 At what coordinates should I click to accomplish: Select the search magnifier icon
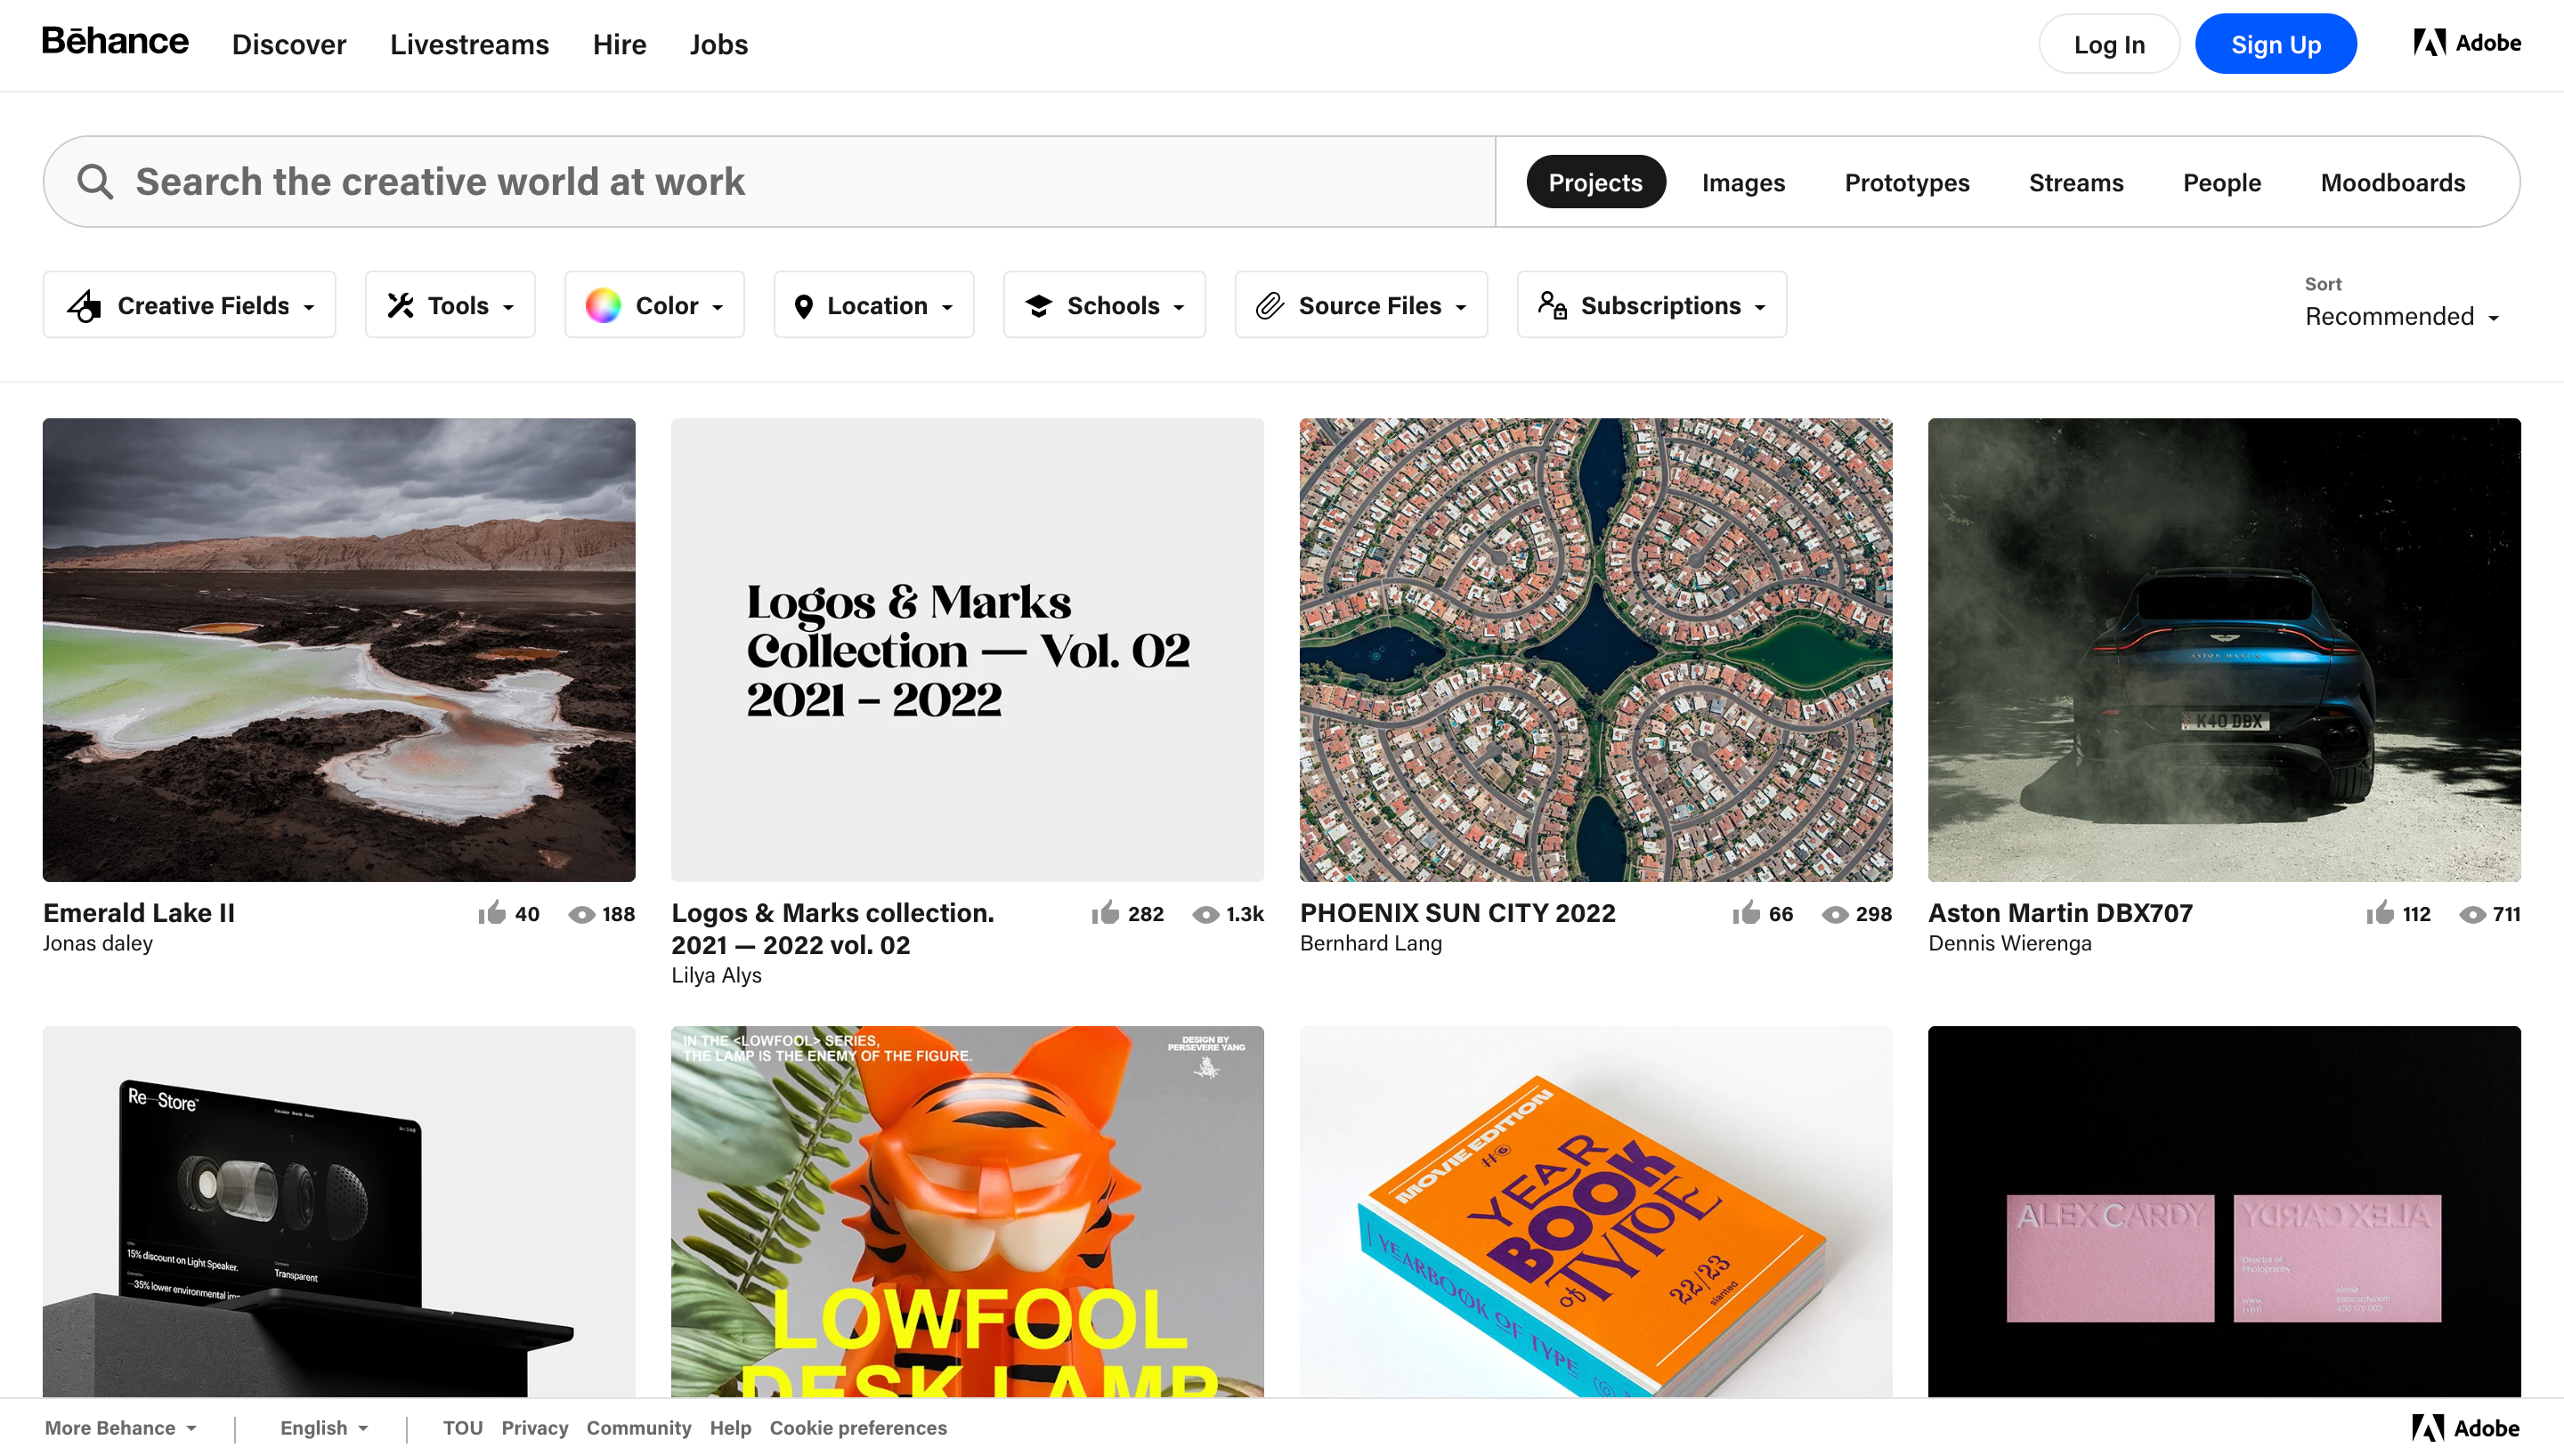click(x=95, y=181)
